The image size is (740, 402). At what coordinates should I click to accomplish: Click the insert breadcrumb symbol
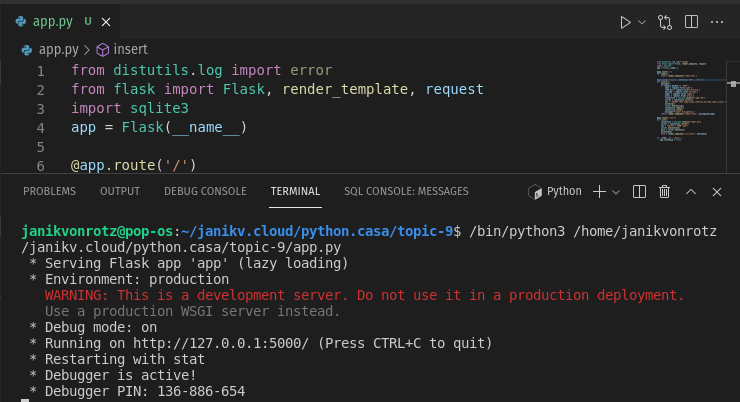tap(129, 48)
